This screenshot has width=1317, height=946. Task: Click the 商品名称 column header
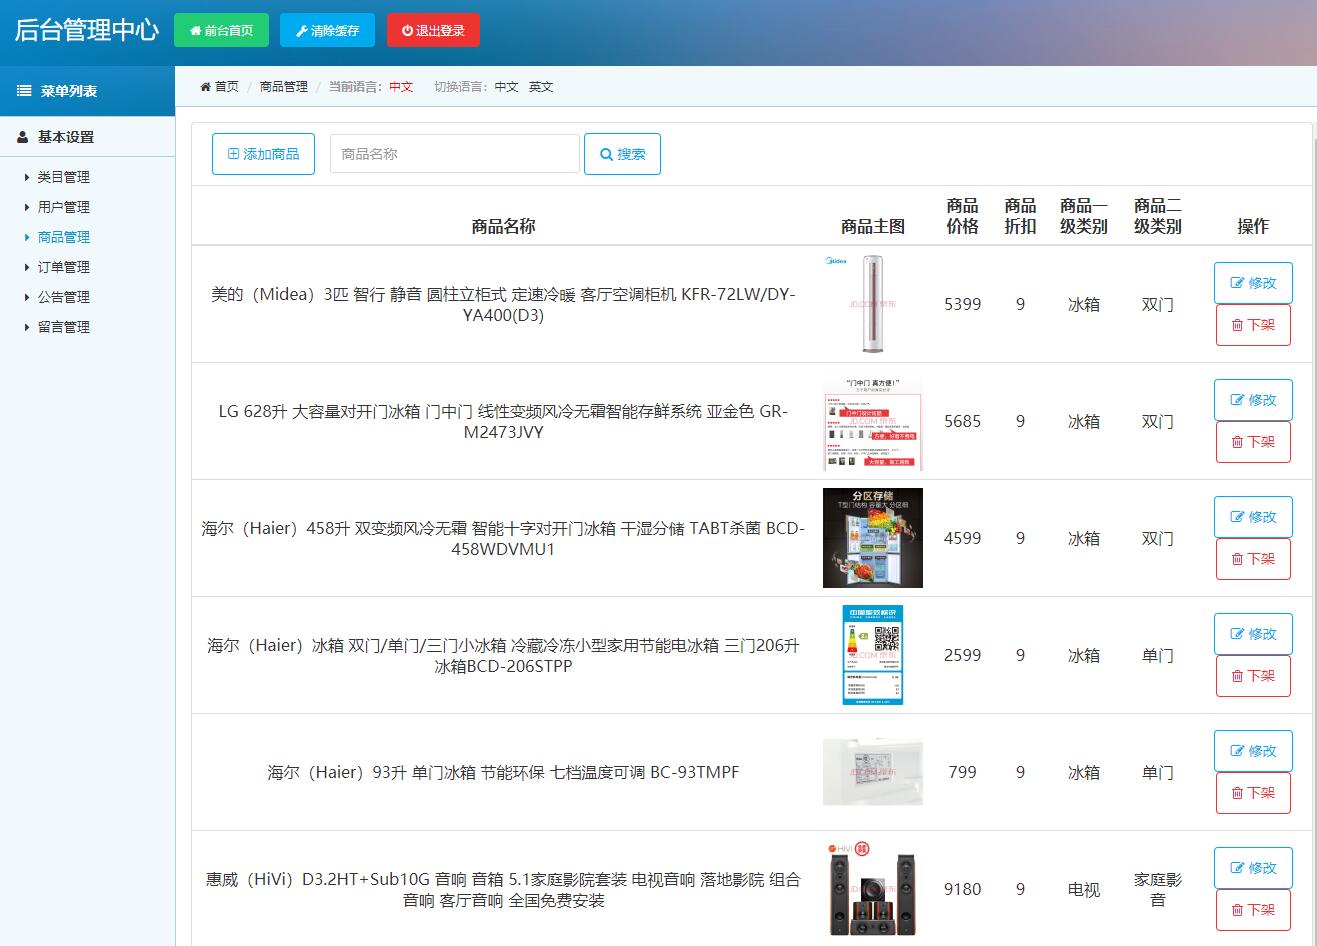click(x=503, y=226)
